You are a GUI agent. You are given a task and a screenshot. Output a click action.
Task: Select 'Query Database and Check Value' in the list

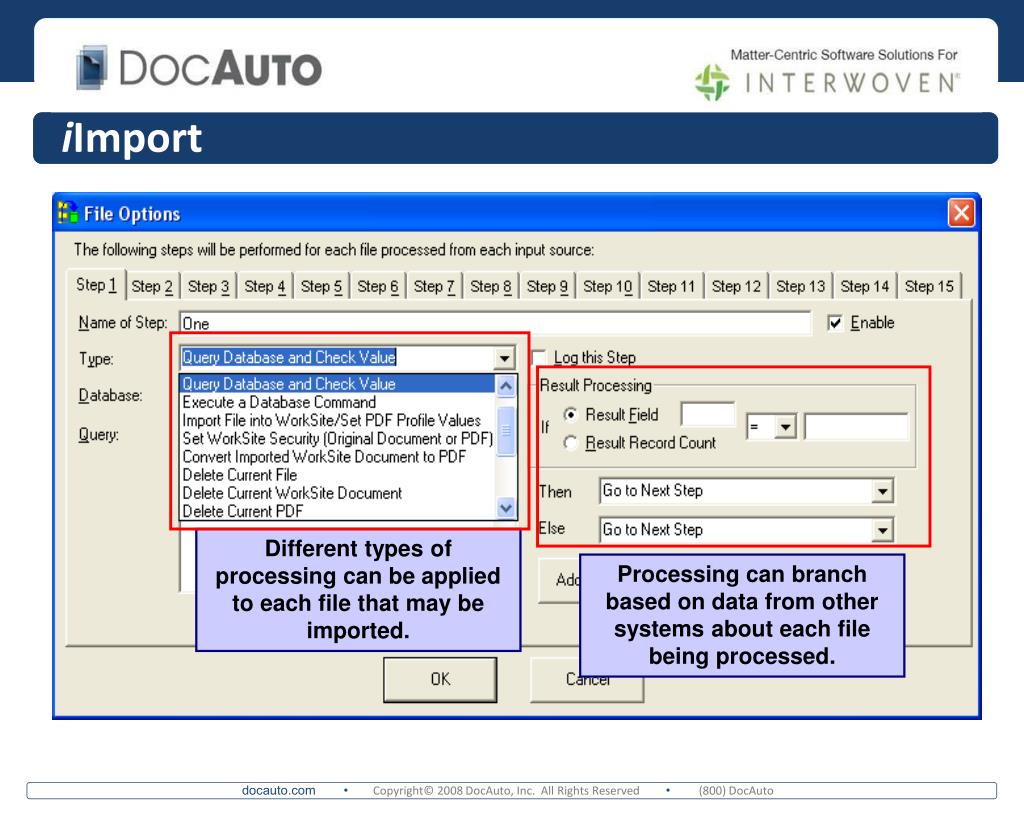[x=338, y=383]
